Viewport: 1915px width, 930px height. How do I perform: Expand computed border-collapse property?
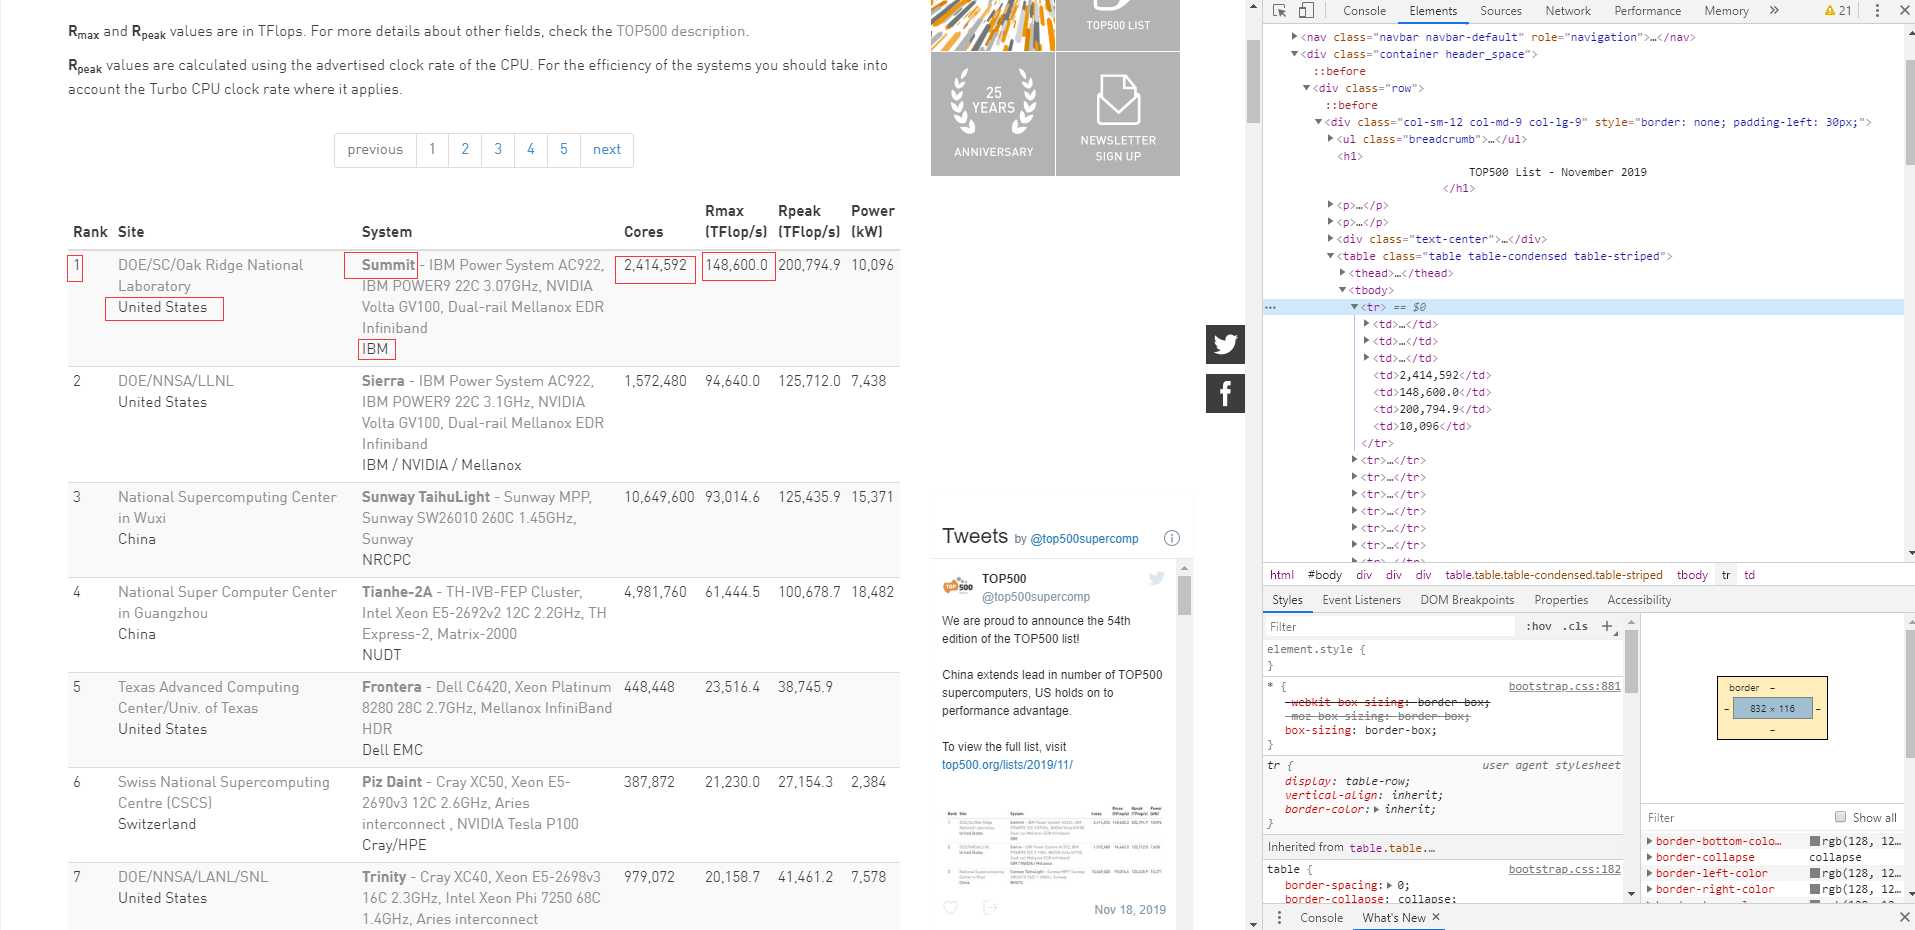coord(1650,857)
